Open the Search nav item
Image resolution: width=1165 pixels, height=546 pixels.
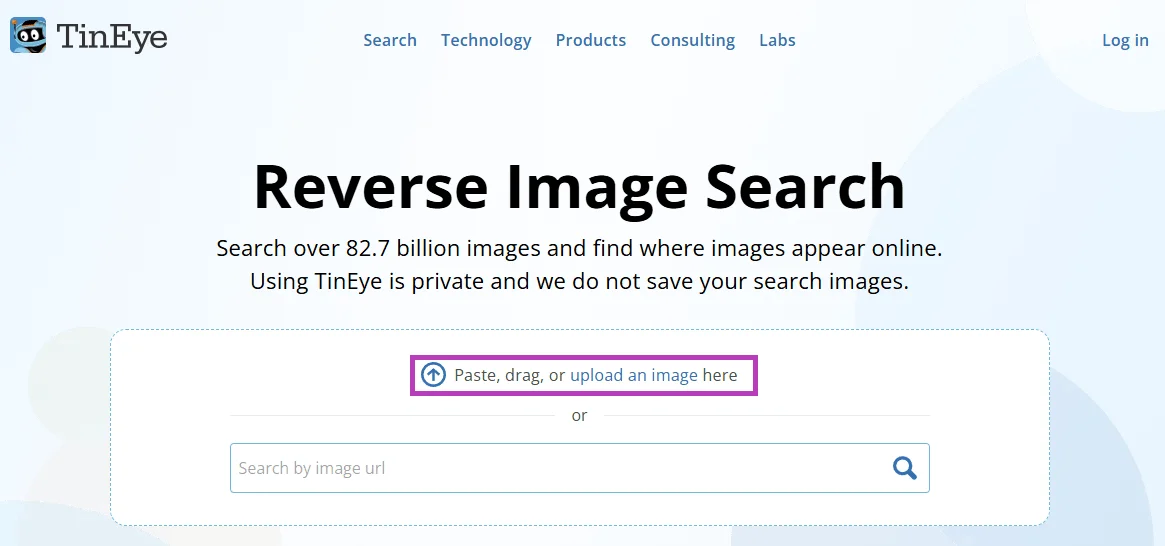(x=389, y=40)
